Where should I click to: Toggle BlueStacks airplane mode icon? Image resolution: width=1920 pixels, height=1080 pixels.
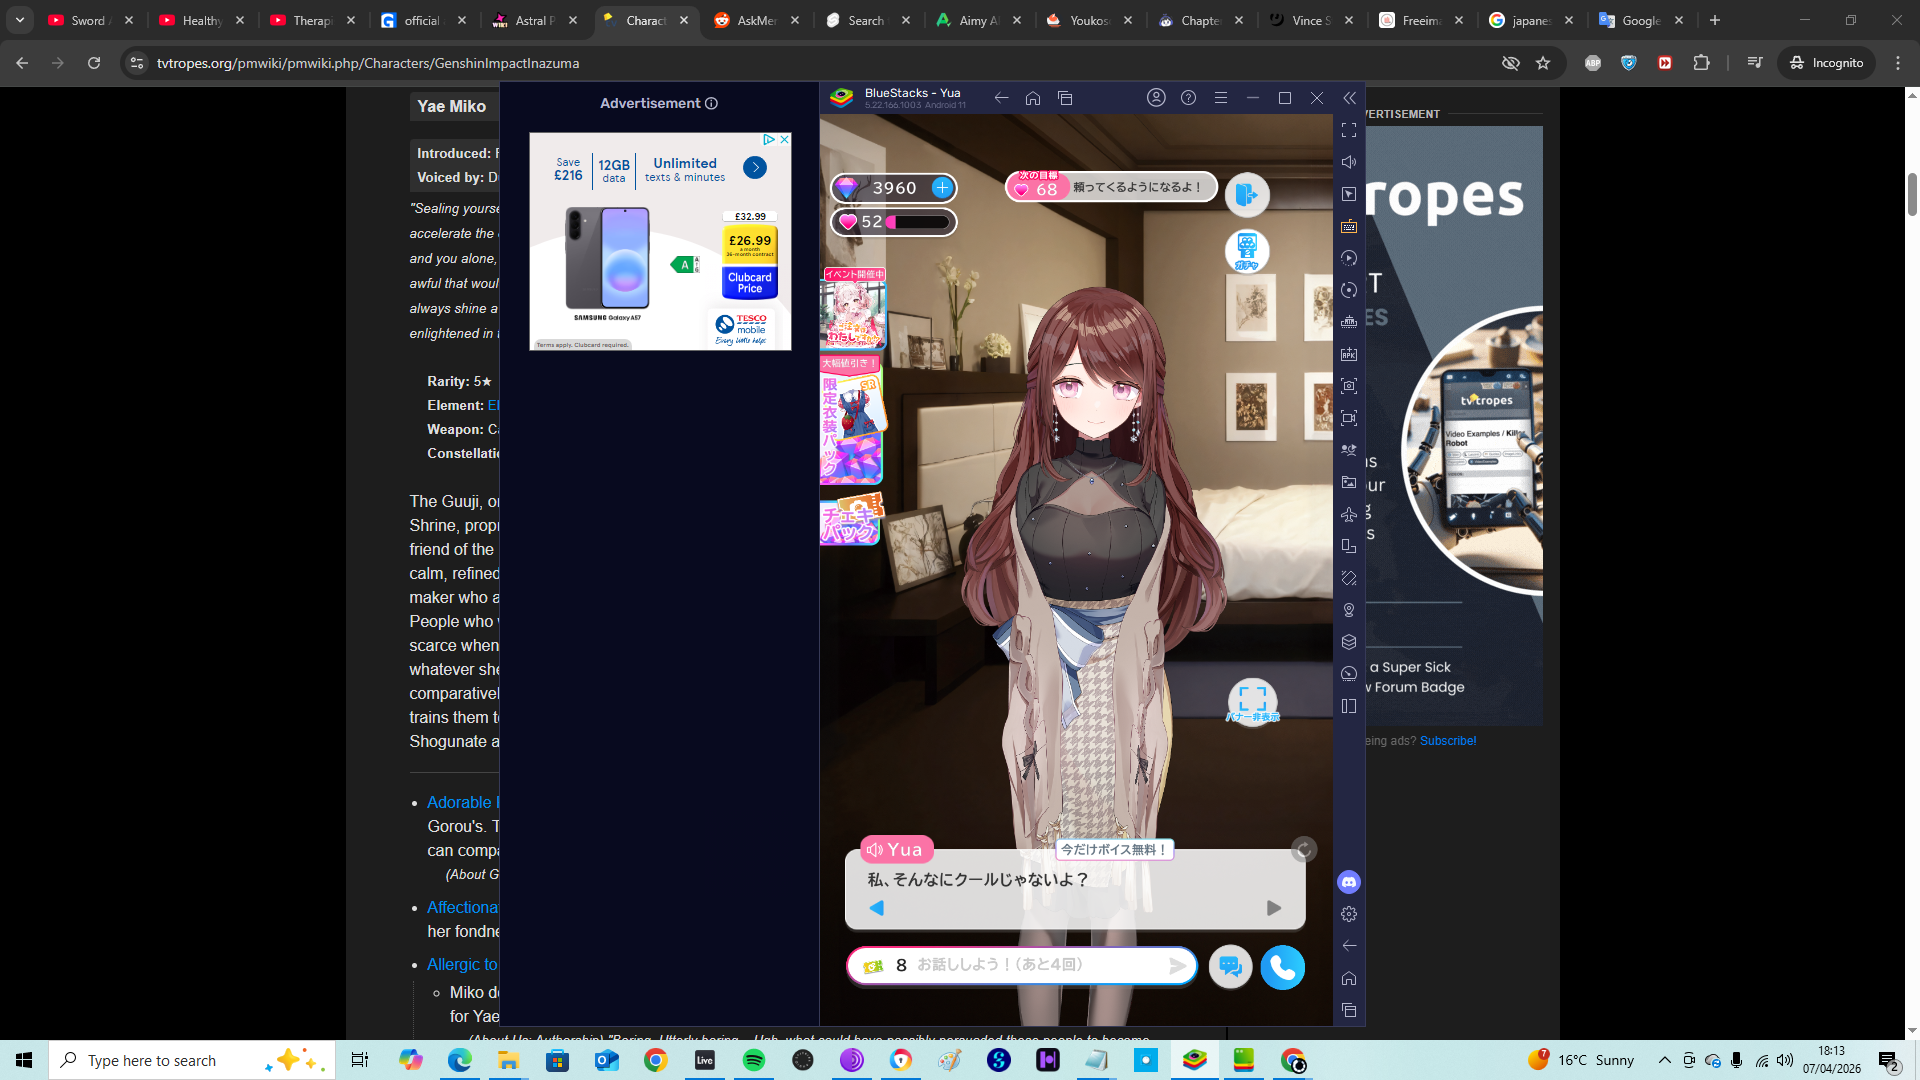point(1349,514)
